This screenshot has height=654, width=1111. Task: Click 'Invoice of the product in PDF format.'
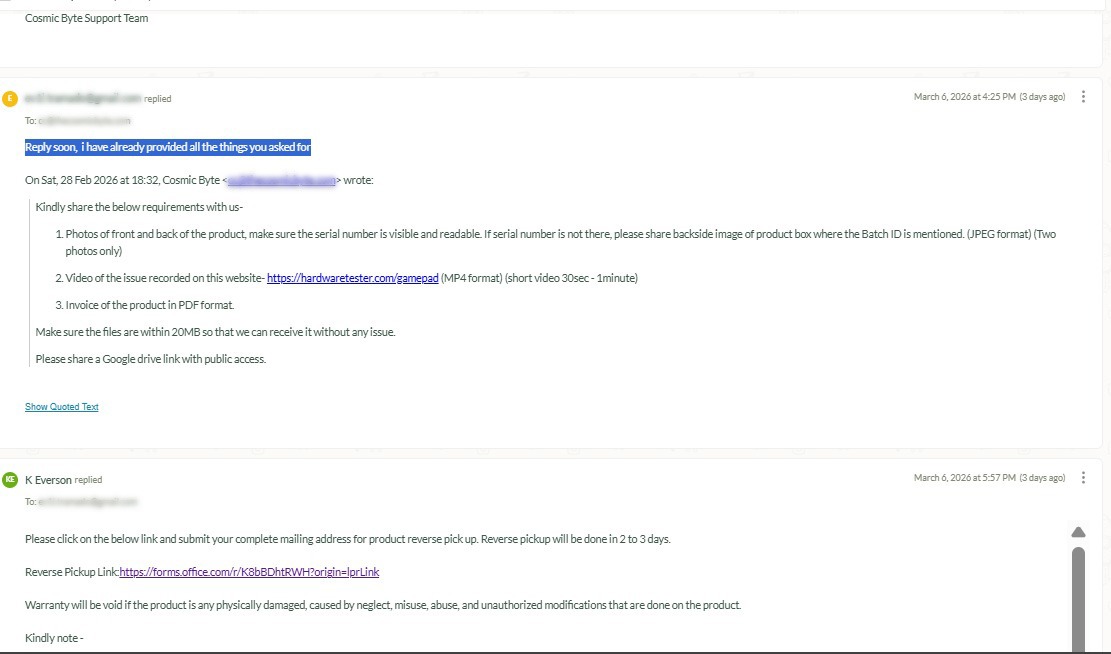tap(150, 305)
